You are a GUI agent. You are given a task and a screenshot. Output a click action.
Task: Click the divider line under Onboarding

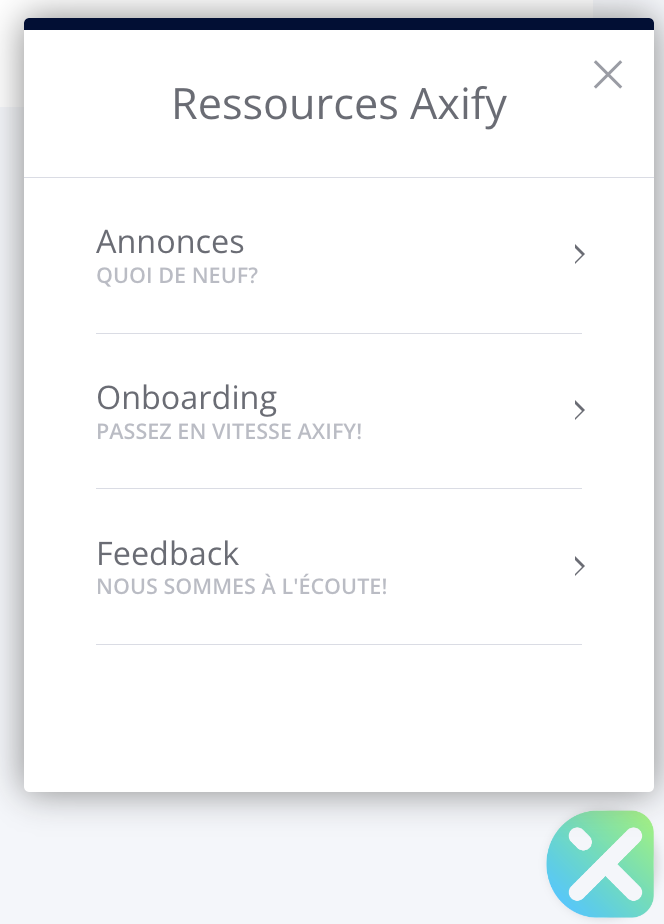coord(339,489)
